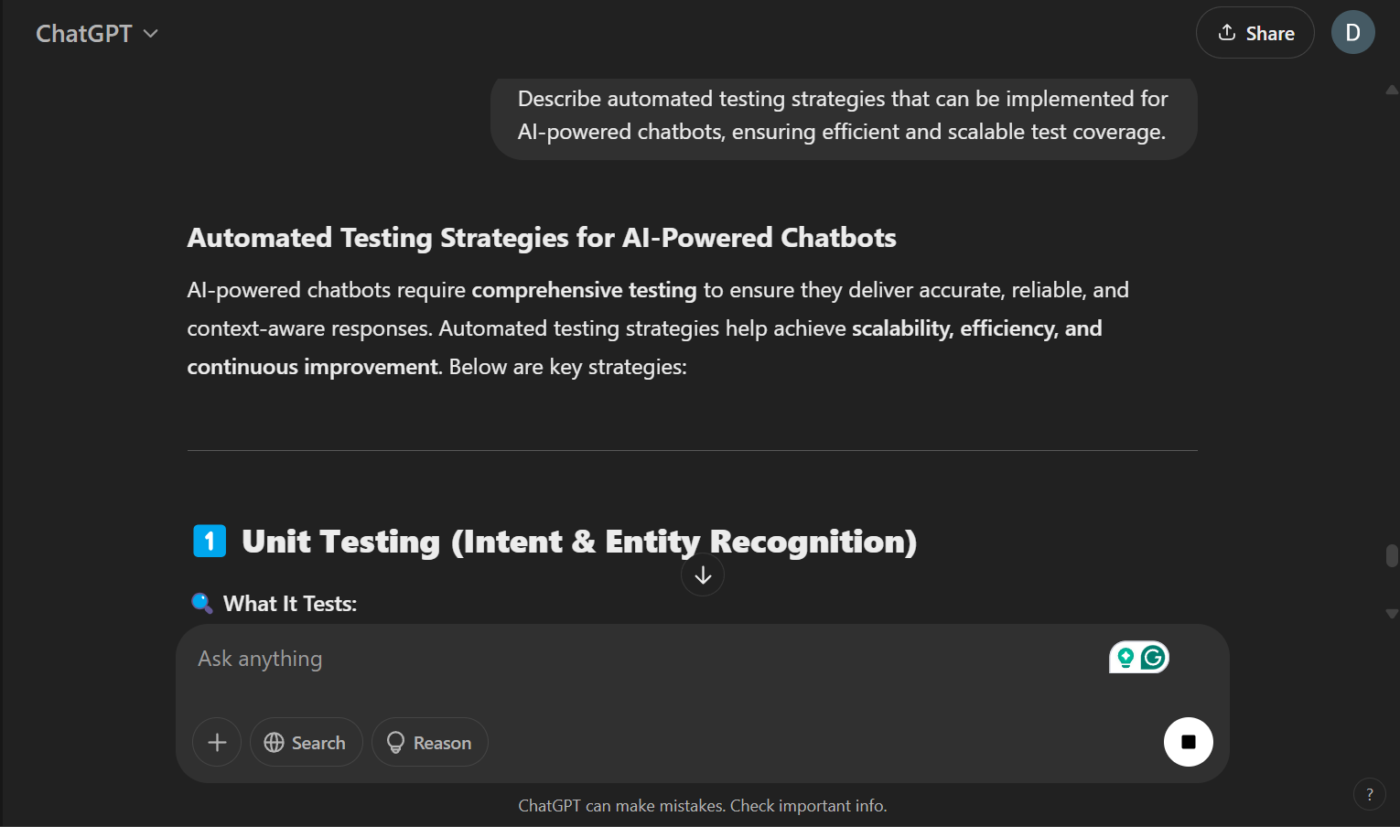Image resolution: width=1400 pixels, height=827 pixels.
Task: Click the scrollbar down arrow
Action: point(1391,613)
